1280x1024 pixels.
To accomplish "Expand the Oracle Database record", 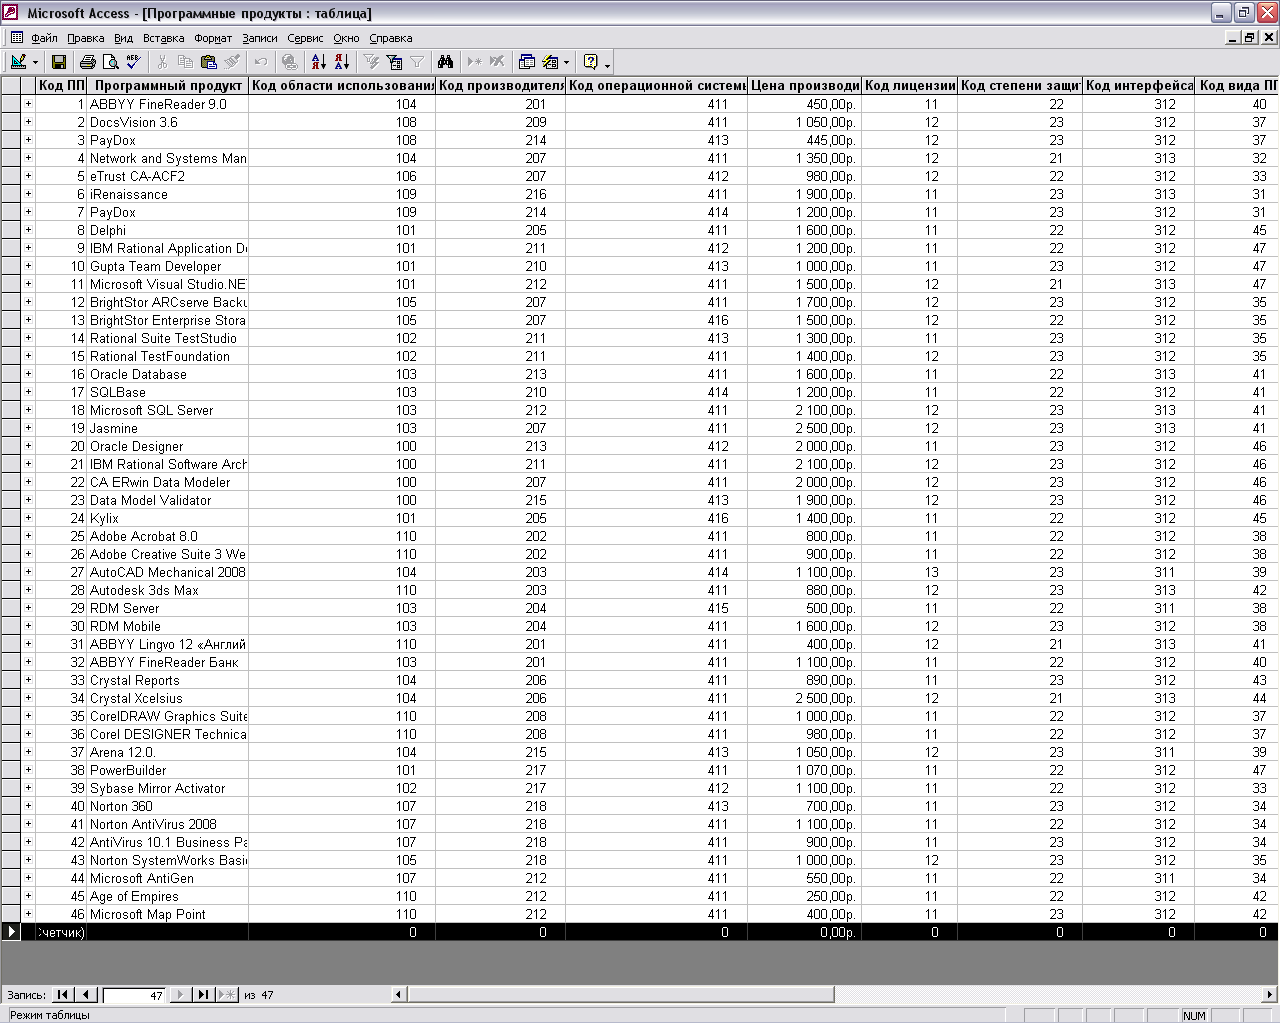I will [x=28, y=374].
